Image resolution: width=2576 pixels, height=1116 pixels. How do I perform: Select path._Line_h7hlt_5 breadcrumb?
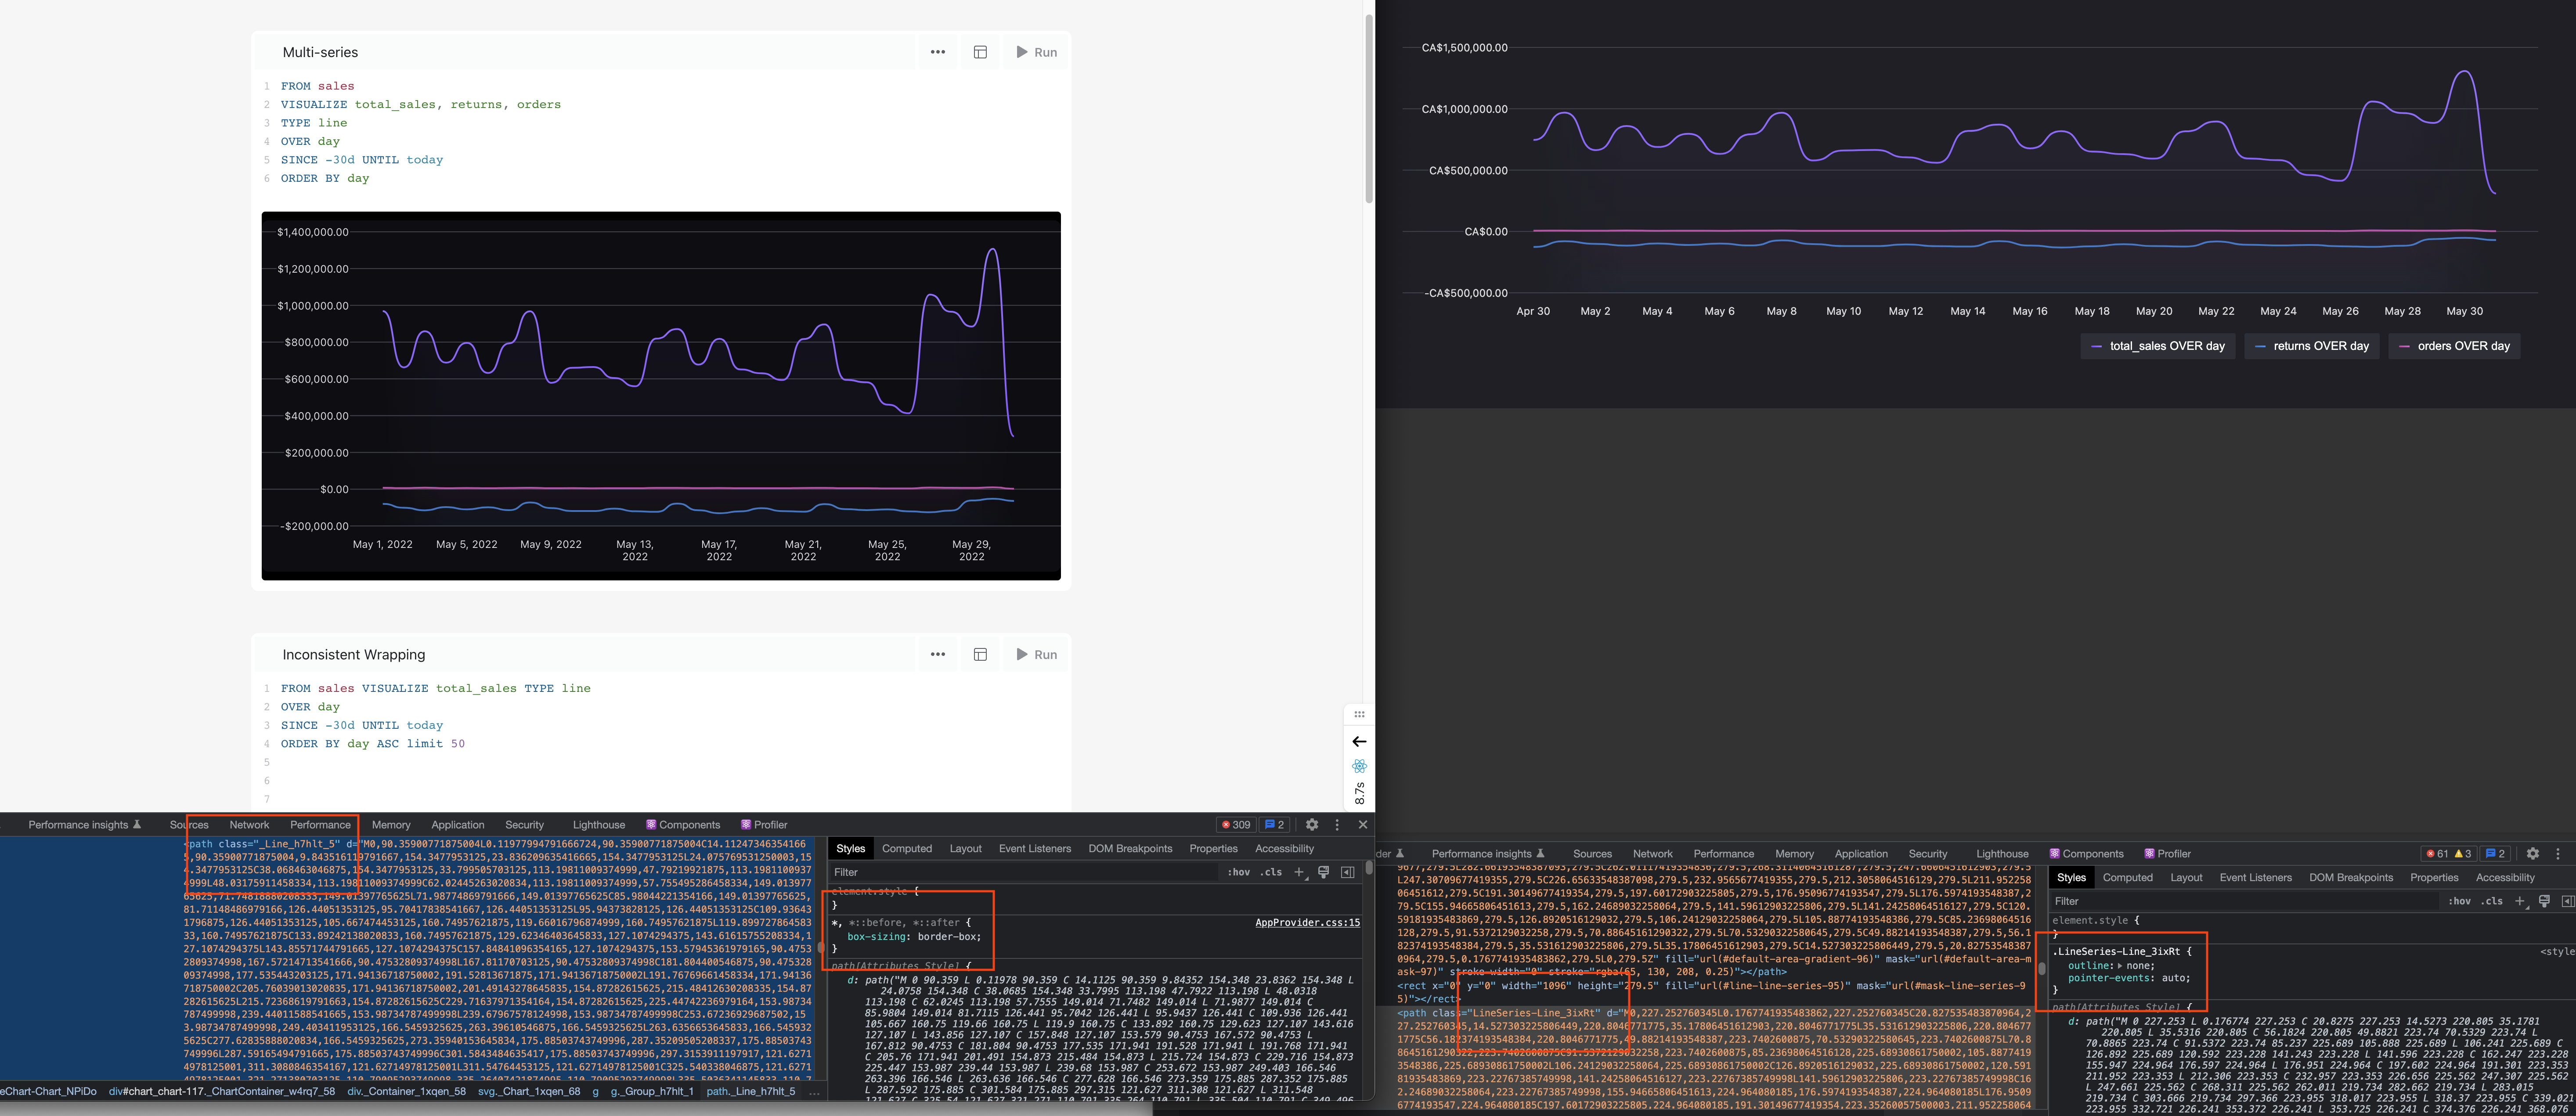coord(751,1091)
